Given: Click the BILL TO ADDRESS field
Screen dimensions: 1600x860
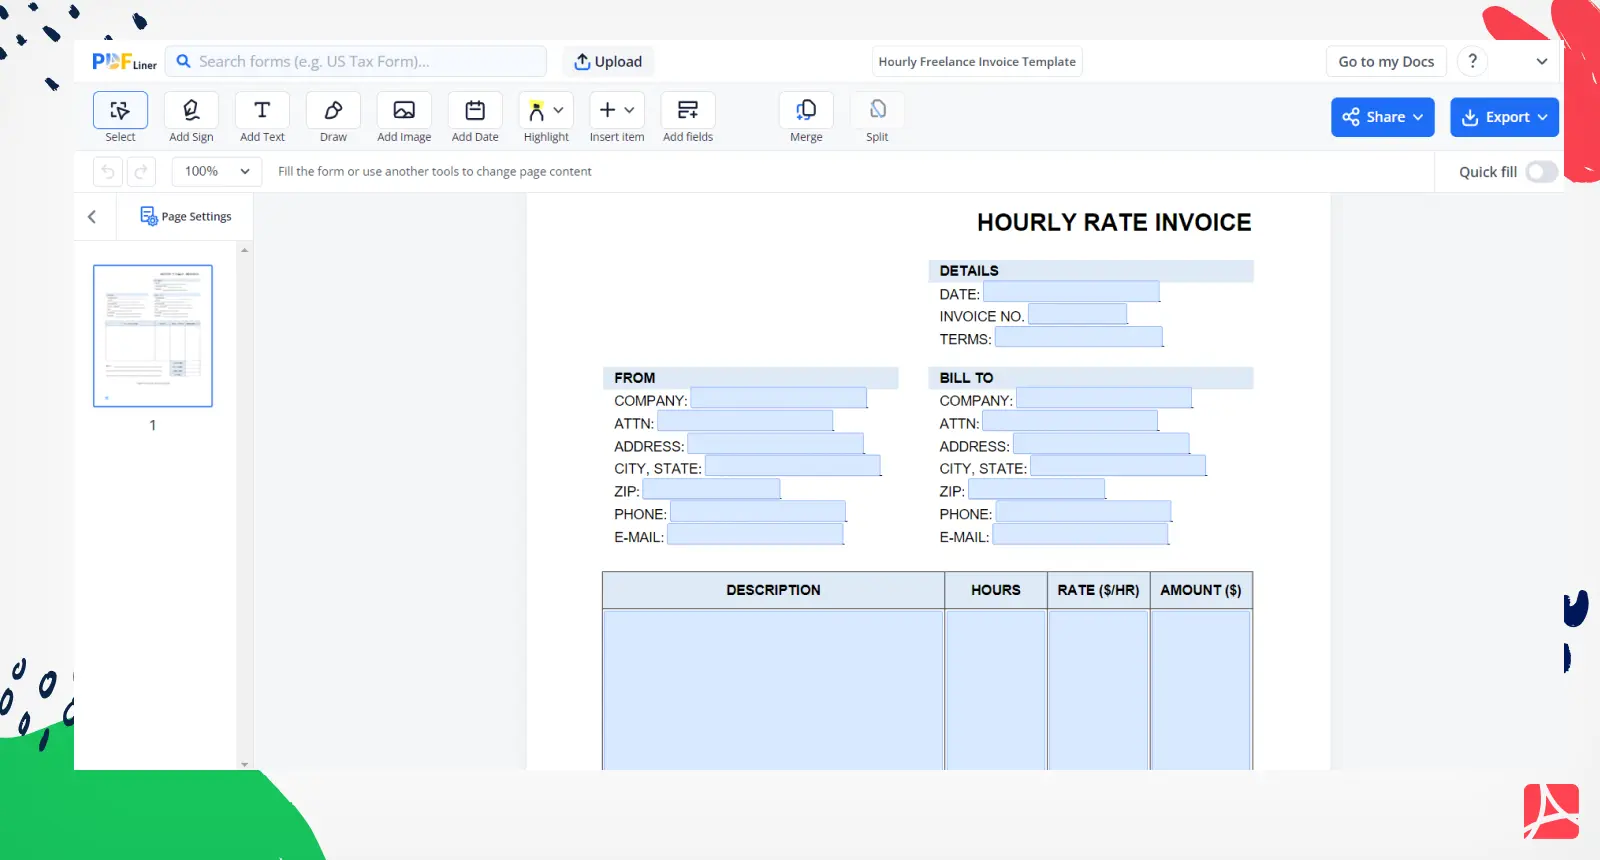Looking at the screenshot, I should coord(1101,444).
